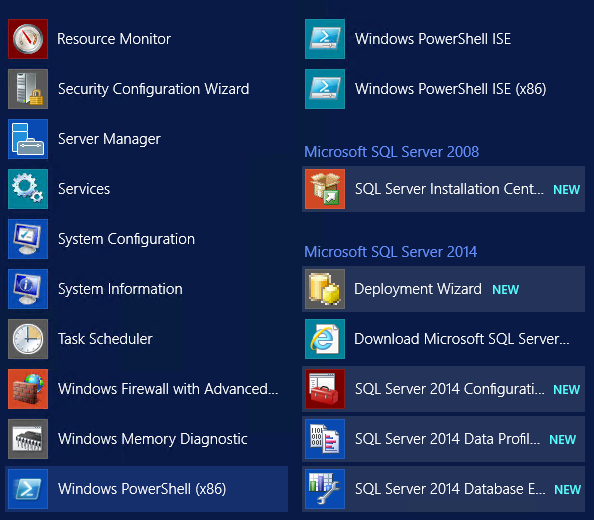Click the Windows PowerShell ISE label

(x=433, y=39)
